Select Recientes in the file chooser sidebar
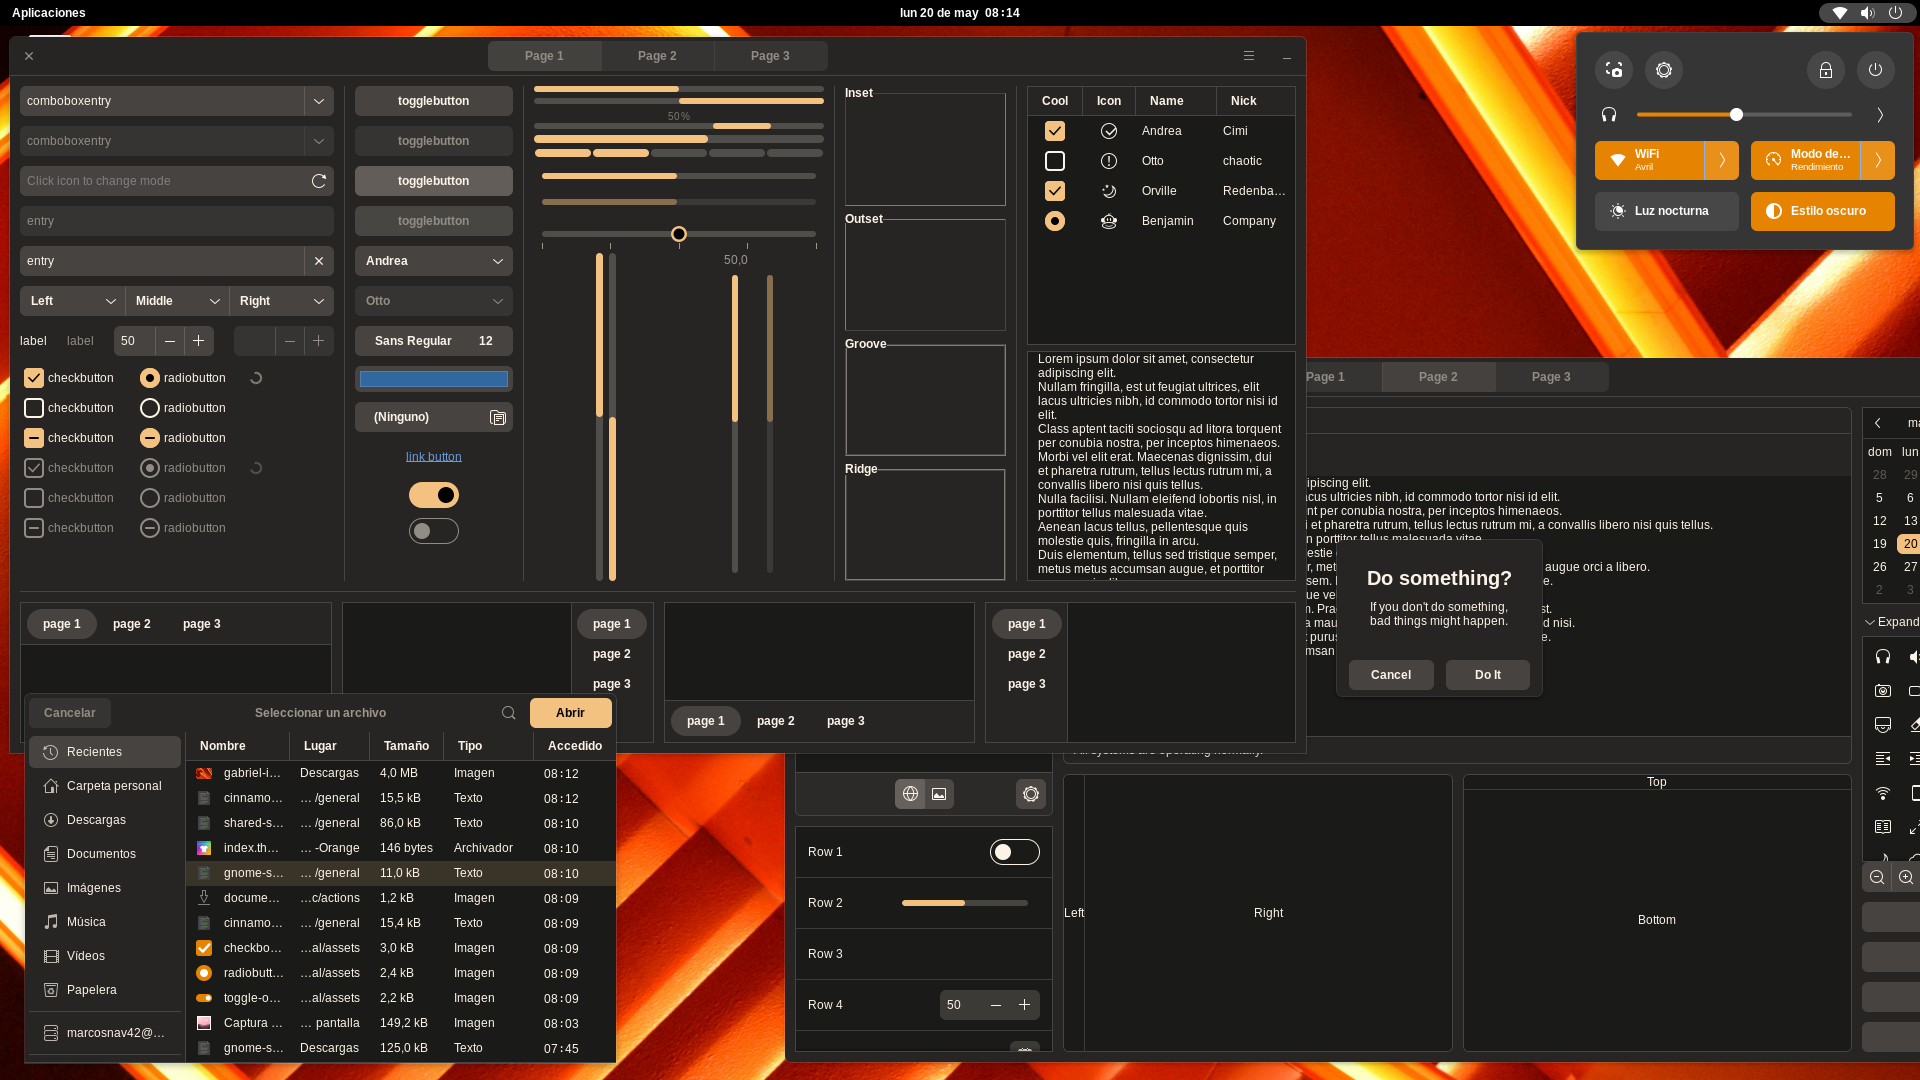 pyautogui.click(x=105, y=752)
